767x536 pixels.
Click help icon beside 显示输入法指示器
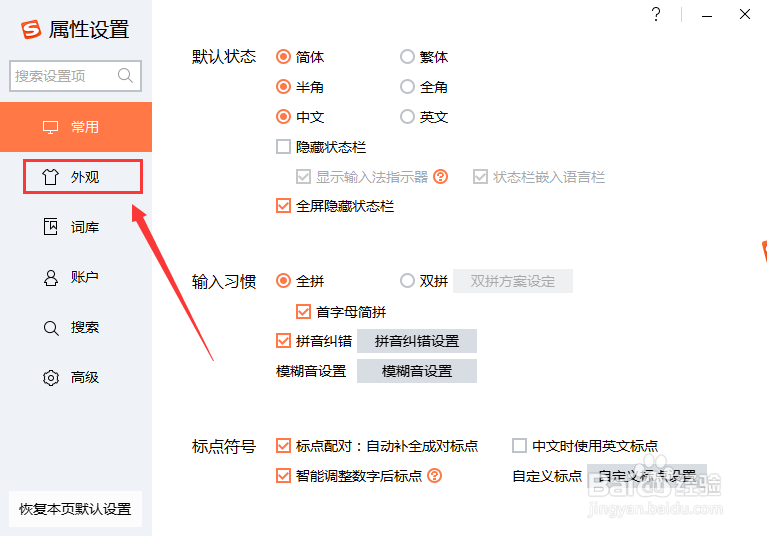440,177
